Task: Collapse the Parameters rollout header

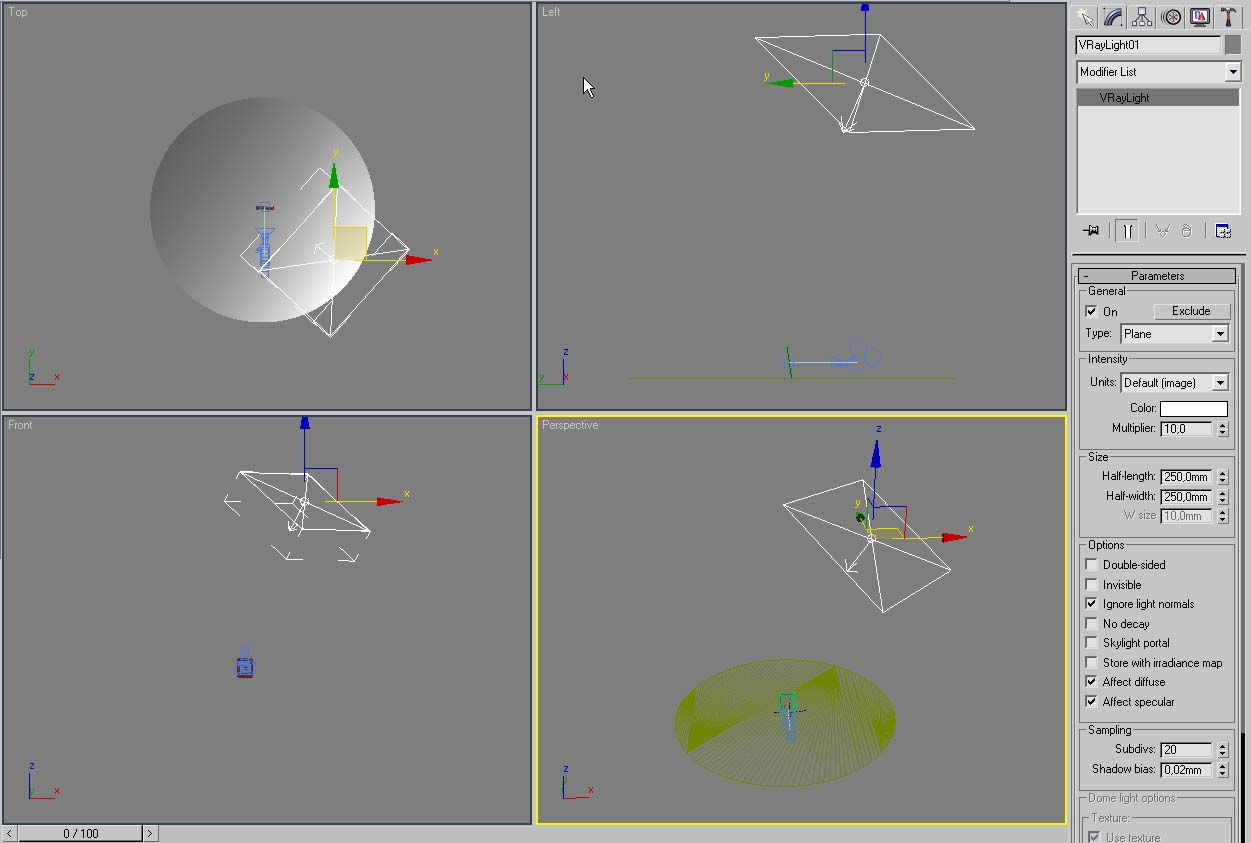Action: coord(1157,276)
